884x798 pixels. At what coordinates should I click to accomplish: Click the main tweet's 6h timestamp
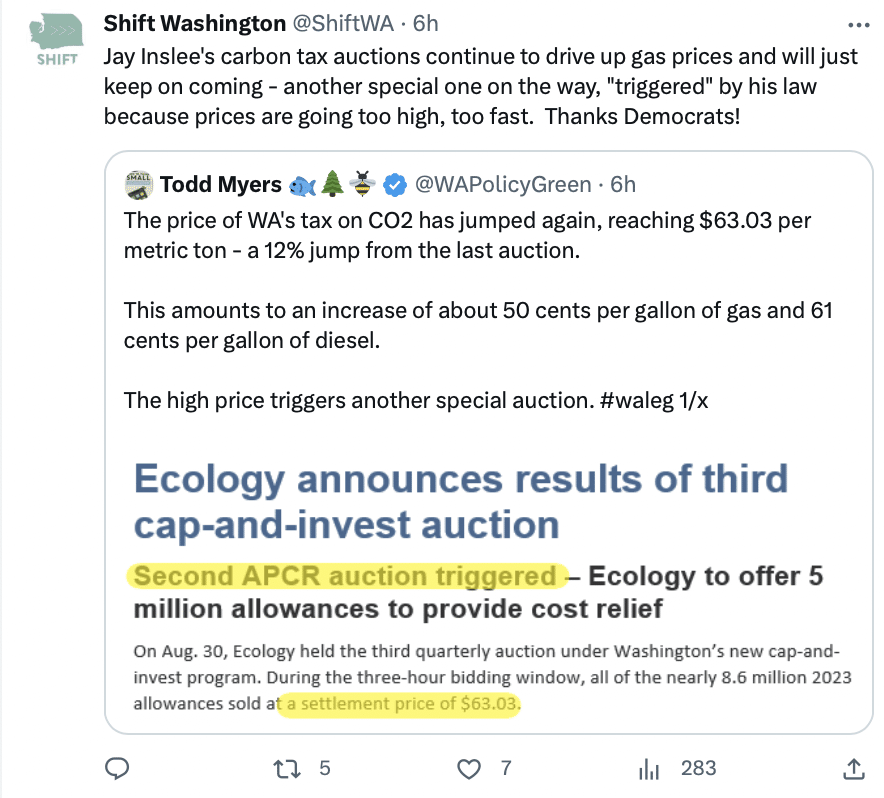click(x=426, y=22)
